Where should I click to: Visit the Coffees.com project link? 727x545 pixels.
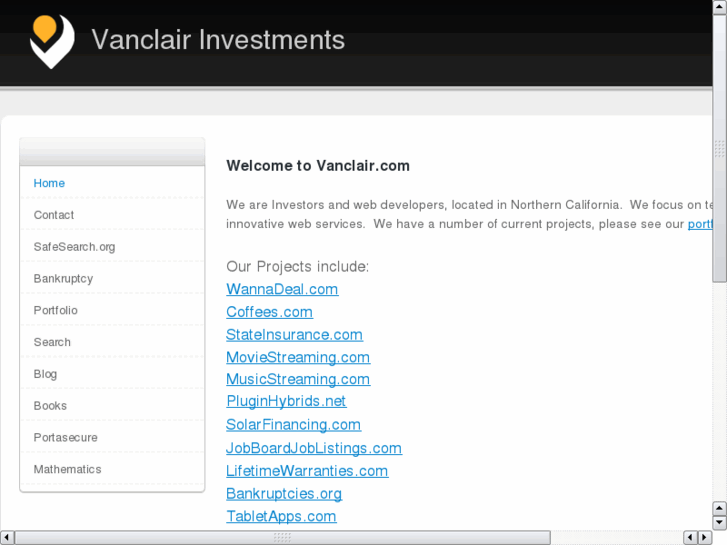[x=269, y=312]
